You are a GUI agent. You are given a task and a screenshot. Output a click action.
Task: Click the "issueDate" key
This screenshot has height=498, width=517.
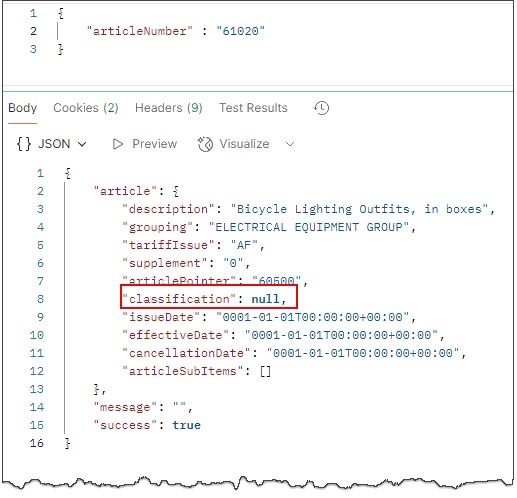coord(161,317)
